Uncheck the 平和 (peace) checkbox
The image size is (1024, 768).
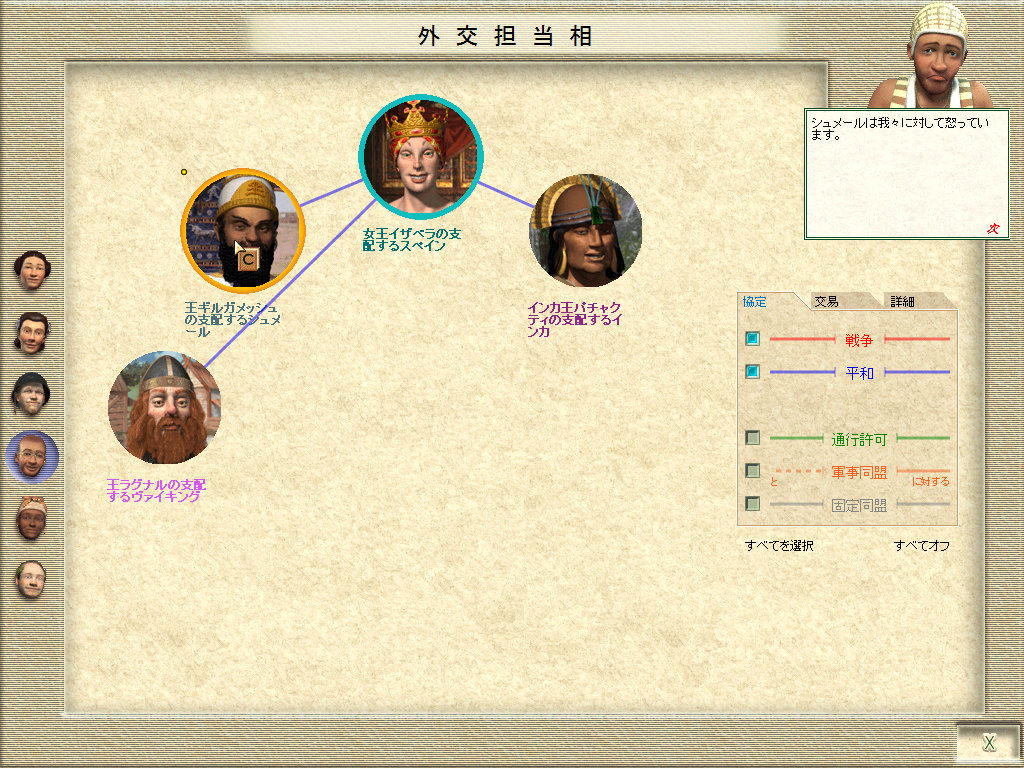click(753, 372)
